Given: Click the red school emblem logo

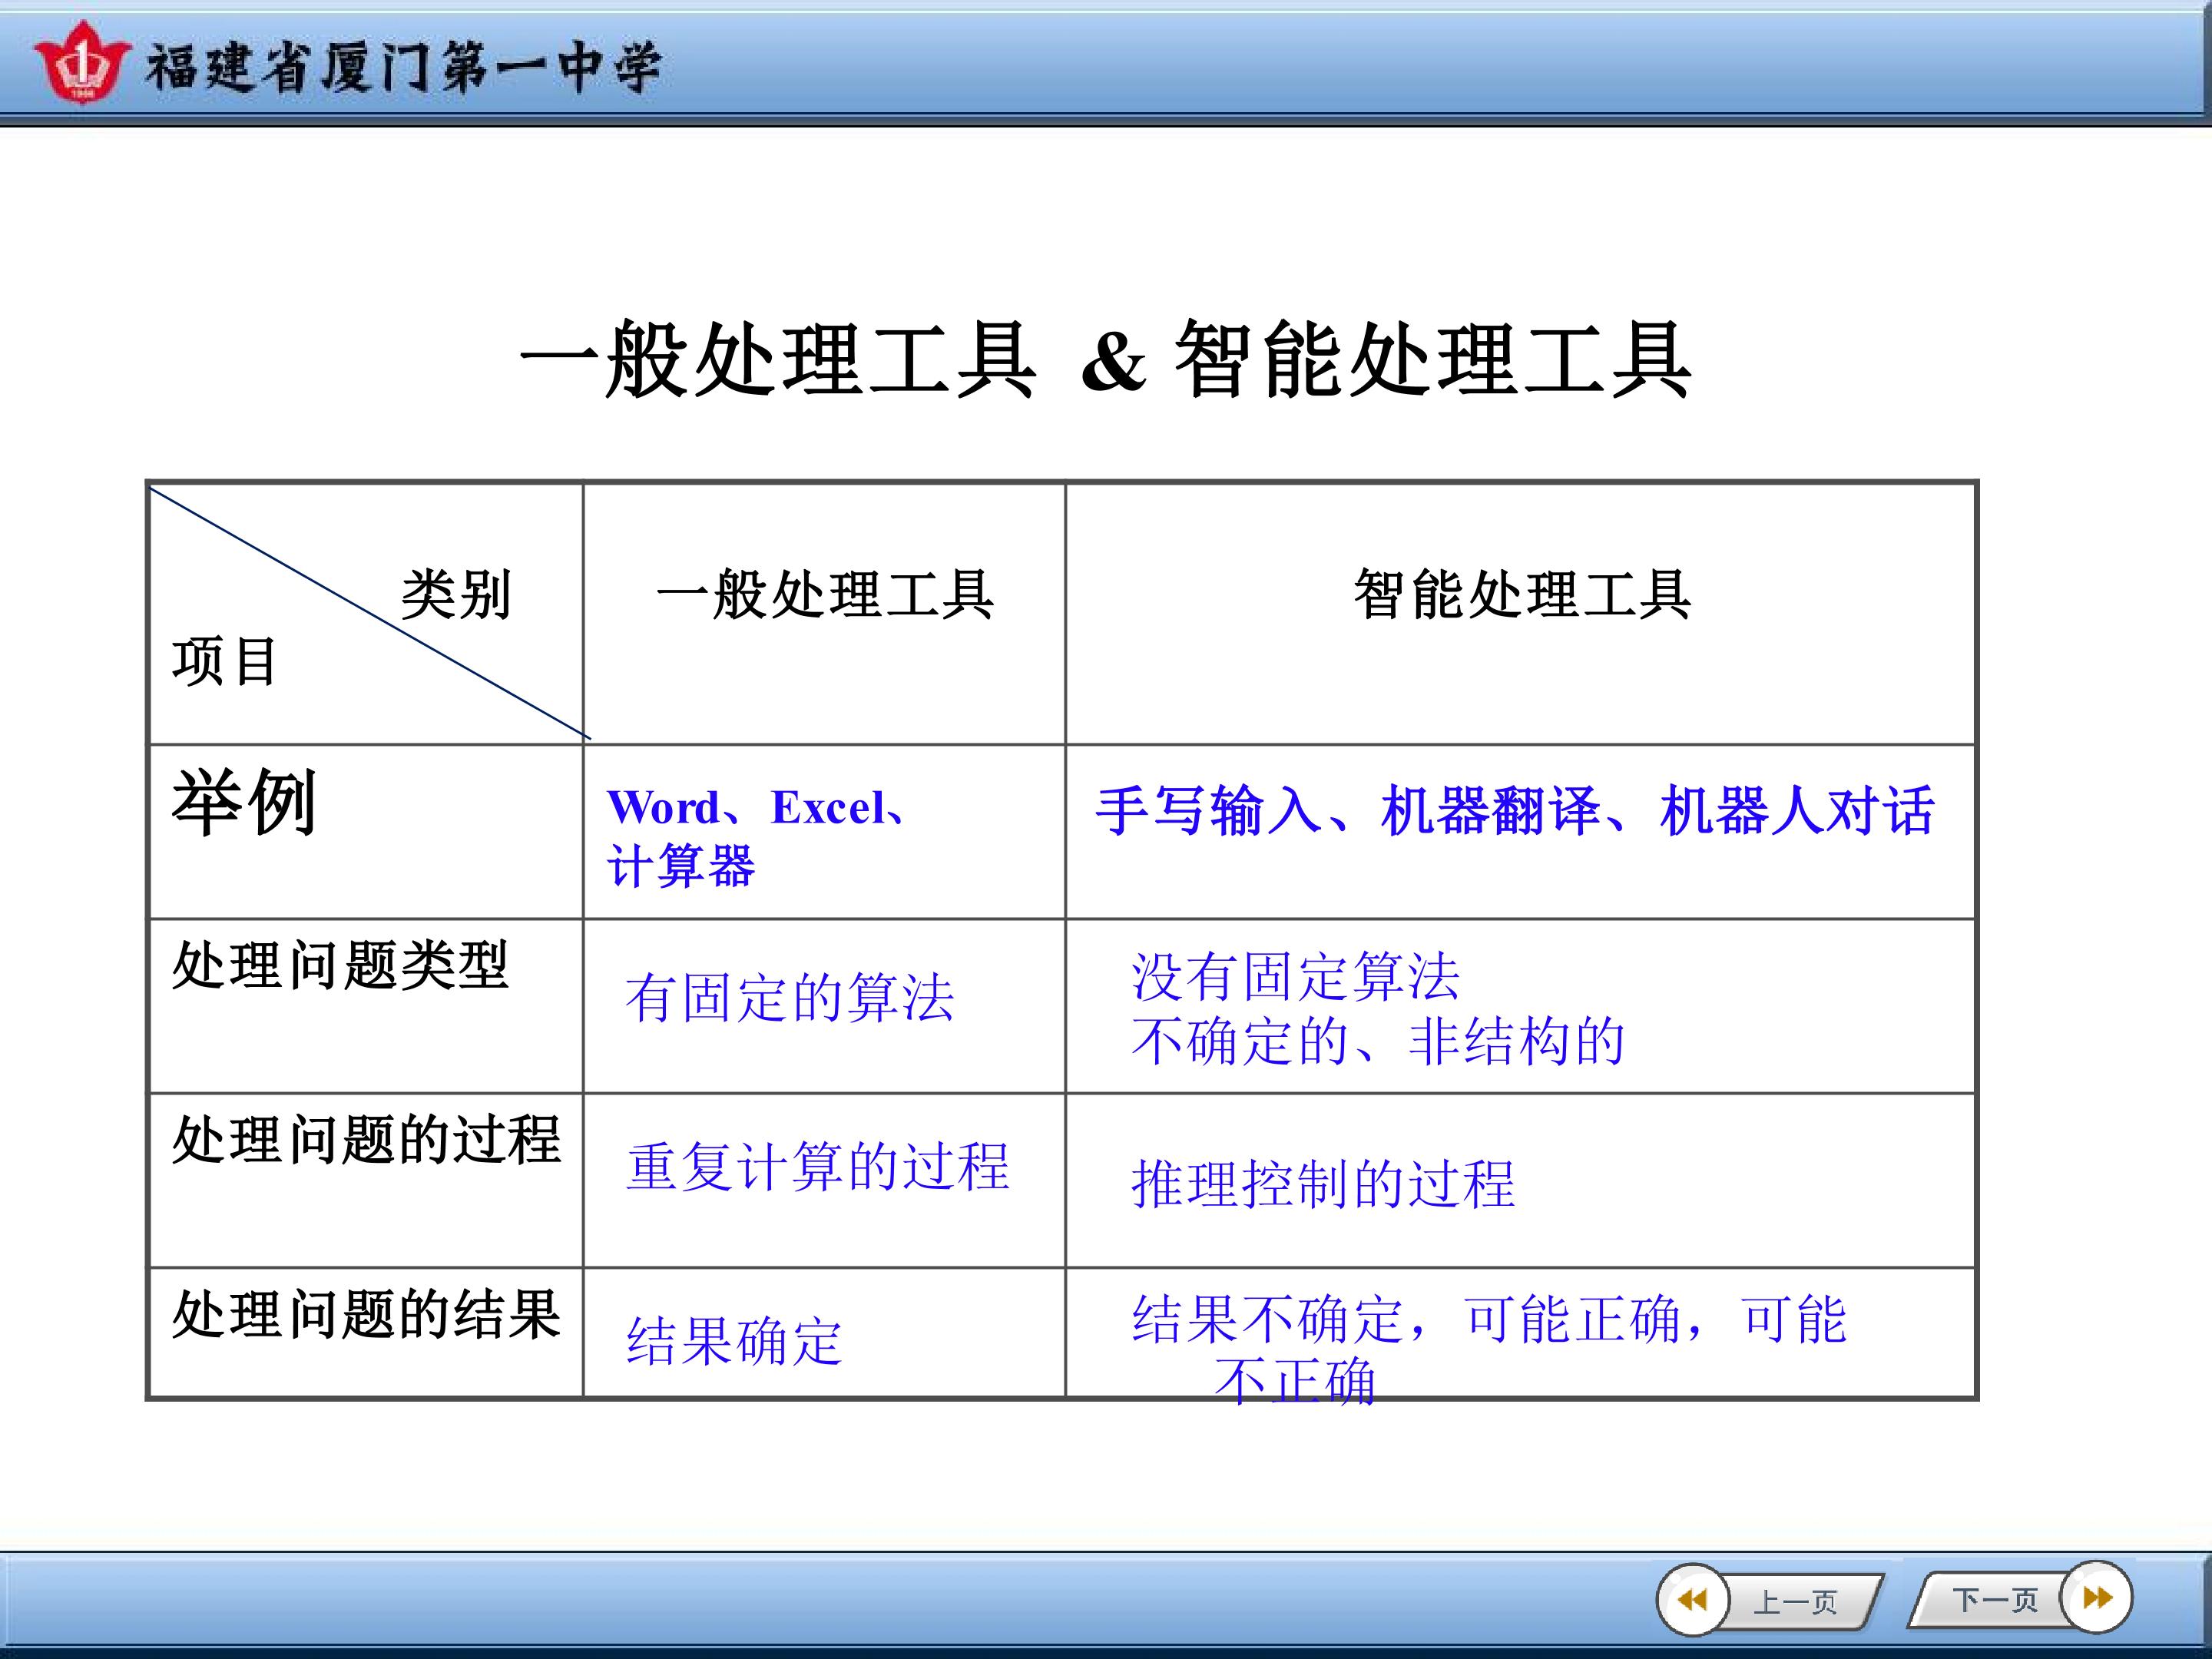Looking at the screenshot, I should (x=82, y=62).
